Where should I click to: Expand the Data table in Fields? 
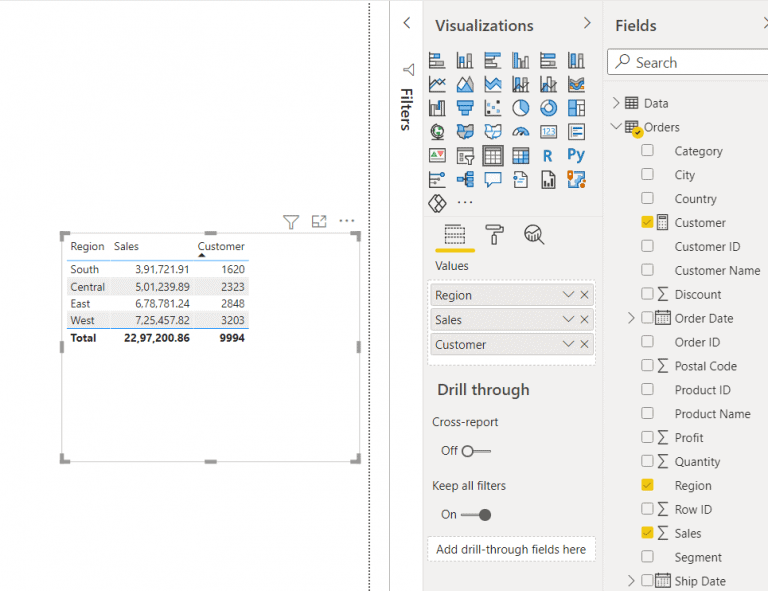tap(616, 103)
